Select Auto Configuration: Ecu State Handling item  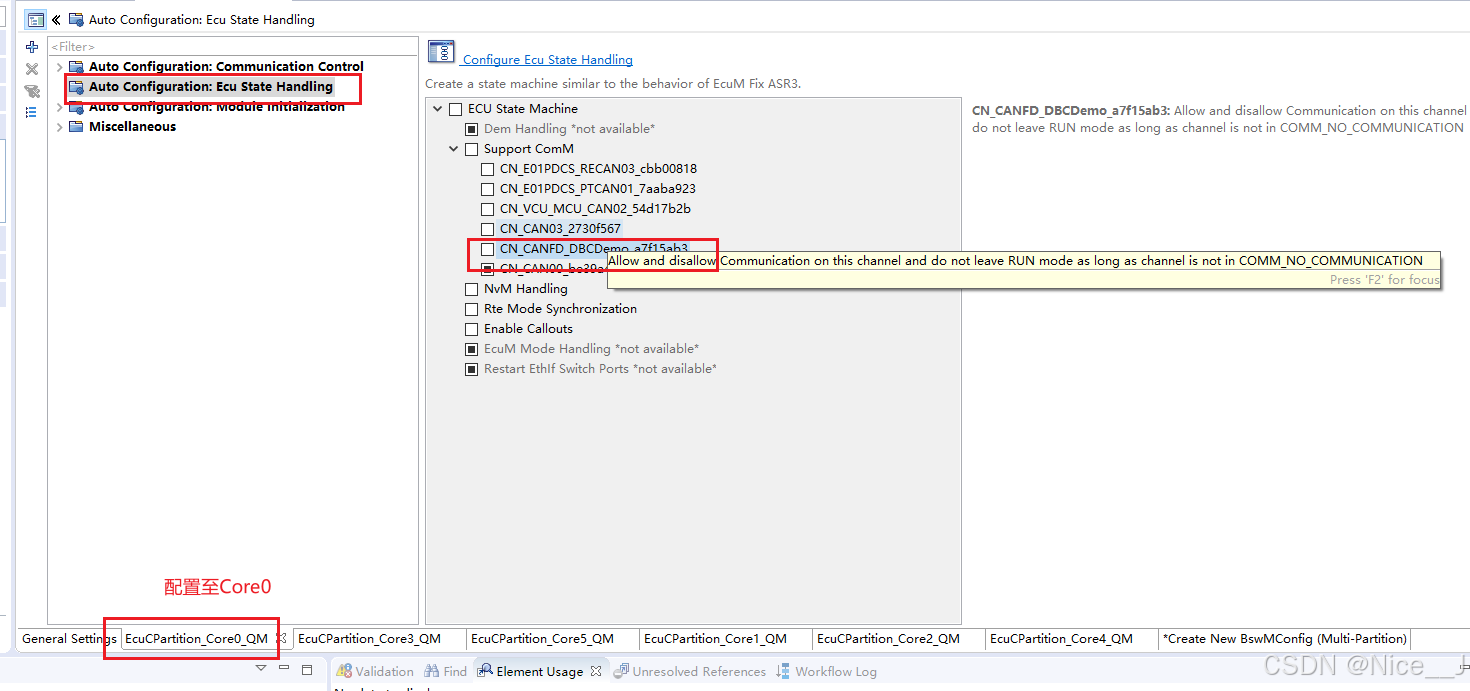(x=211, y=87)
